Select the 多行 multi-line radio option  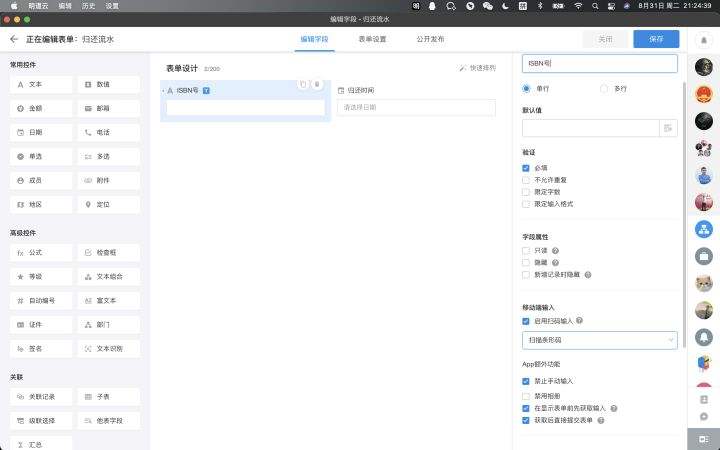(604, 89)
